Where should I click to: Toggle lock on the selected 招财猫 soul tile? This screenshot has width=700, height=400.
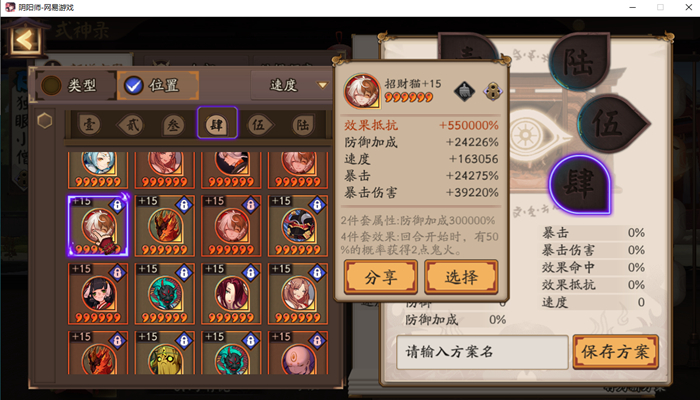[x=117, y=205]
